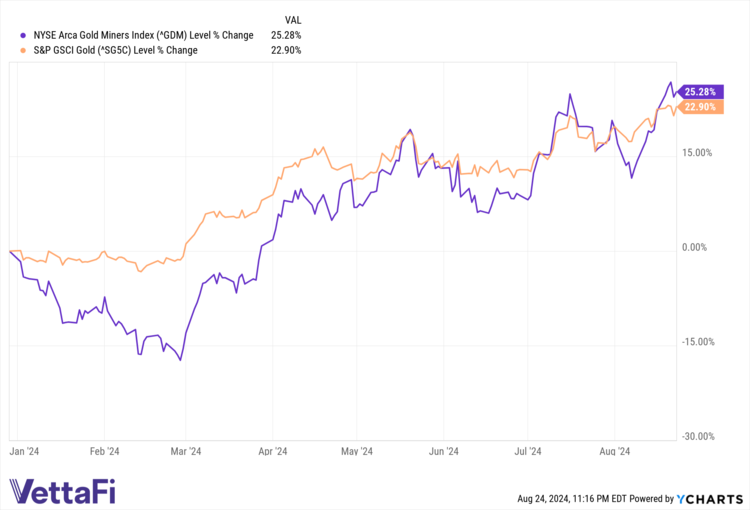Click the 0.00% y-axis label
The image size is (750, 510).
[699, 248]
